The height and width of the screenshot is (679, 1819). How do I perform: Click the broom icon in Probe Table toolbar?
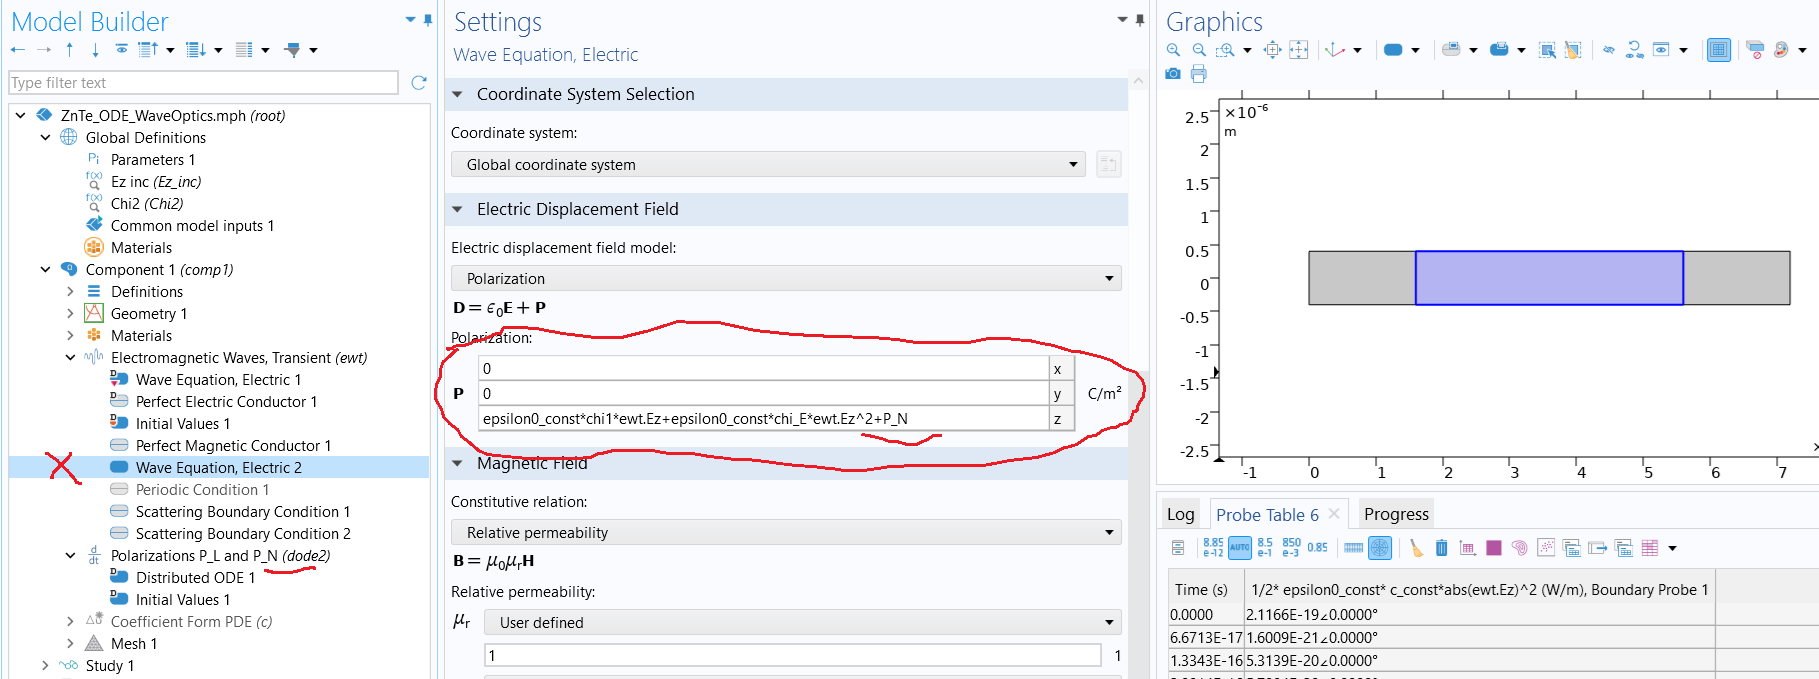[1416, 548]
